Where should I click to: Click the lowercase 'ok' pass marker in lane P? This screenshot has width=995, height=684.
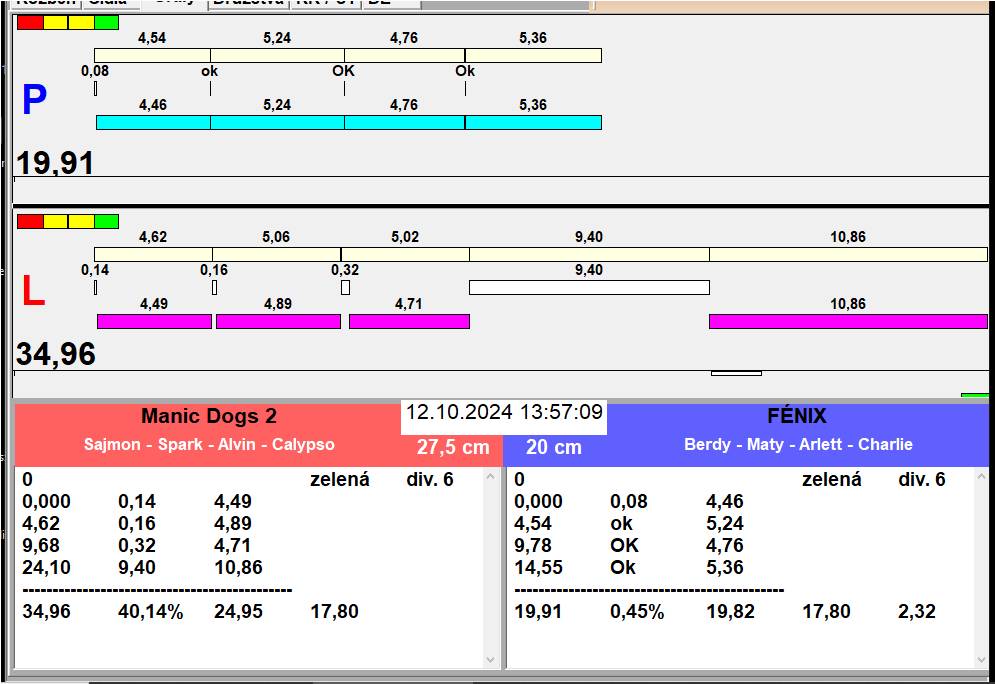coord(209,71)
